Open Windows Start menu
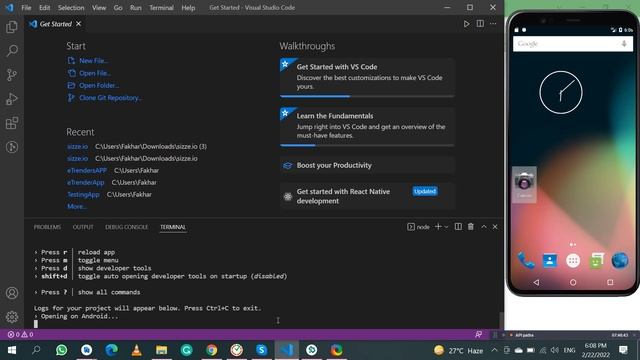Viewport: 640px width, 360px height. (12, 350)
